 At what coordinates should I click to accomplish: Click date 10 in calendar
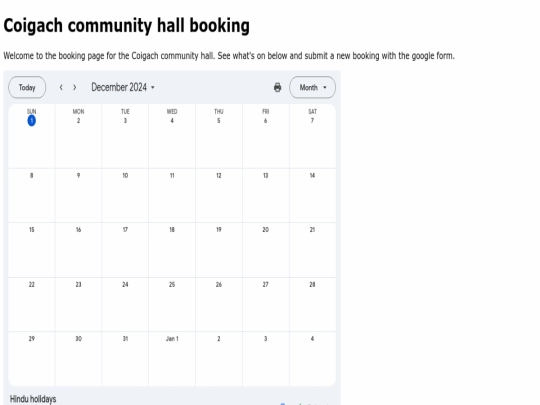[x=125, y=175]
